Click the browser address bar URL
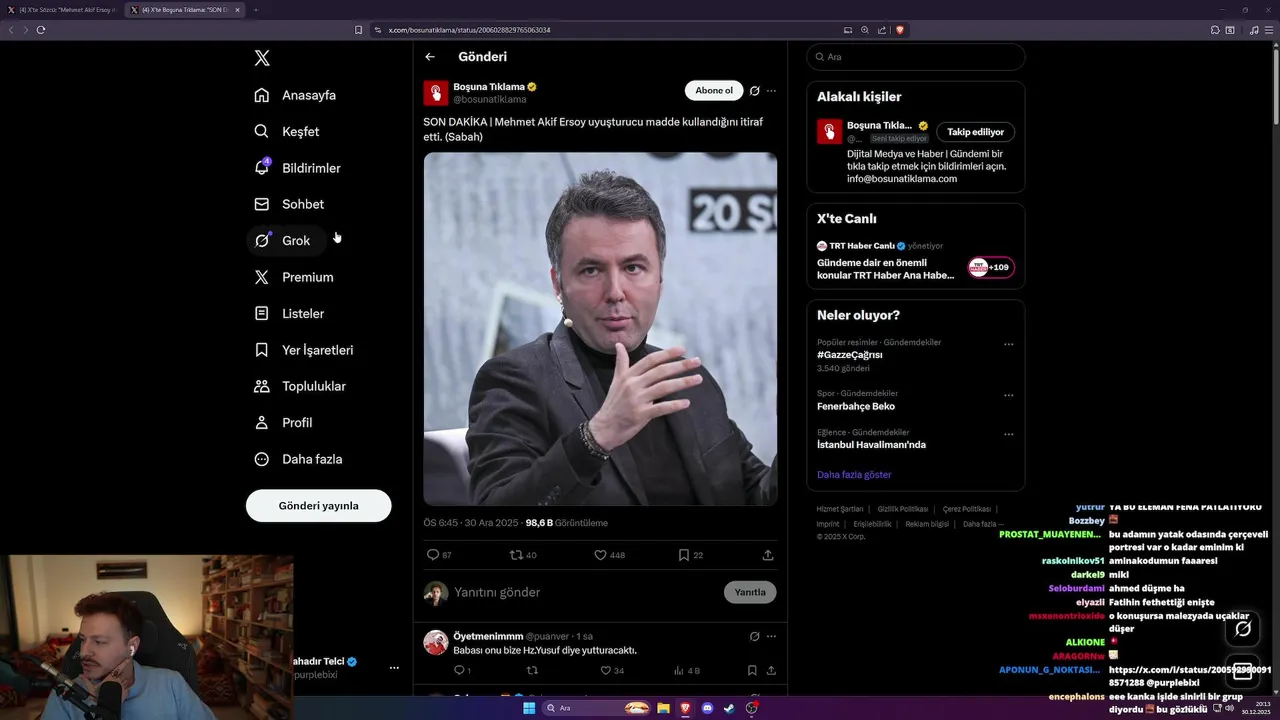 (x=469, y=30)
